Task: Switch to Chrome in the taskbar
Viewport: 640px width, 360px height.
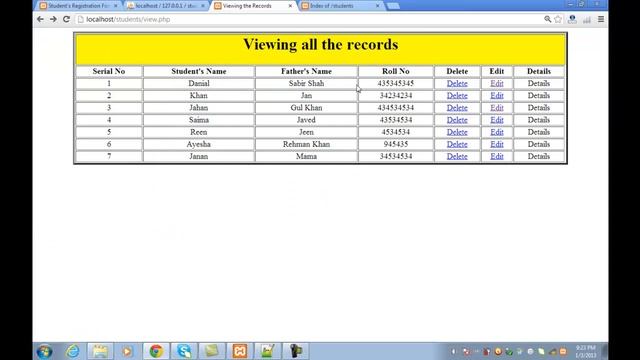Action: click(x=156, y=351)
